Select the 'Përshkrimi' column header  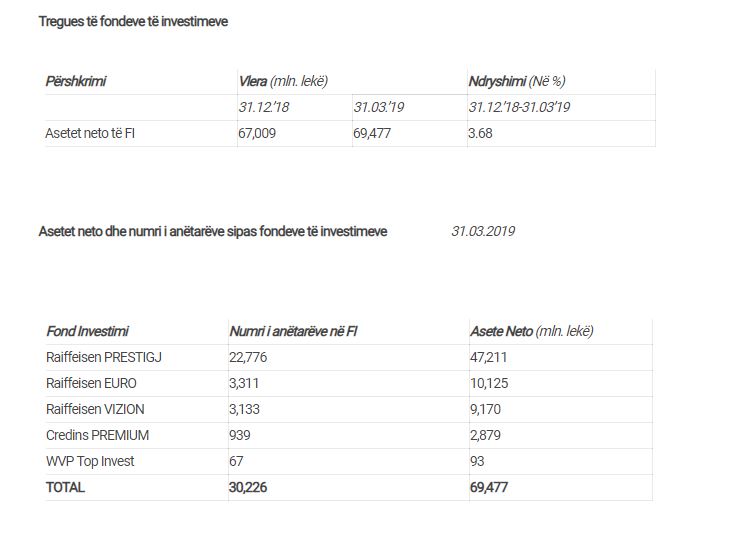pyautogui.click(x=75, y=81)
